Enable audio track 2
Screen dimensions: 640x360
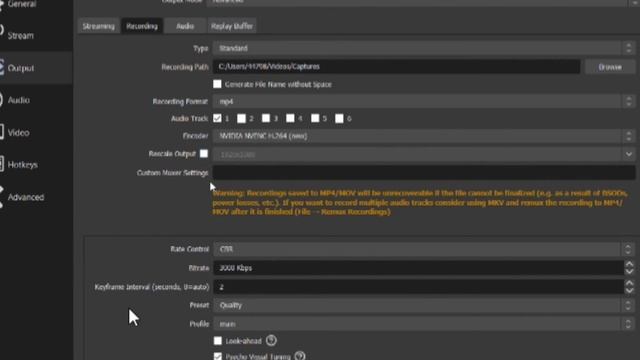[x=241, y=118]
